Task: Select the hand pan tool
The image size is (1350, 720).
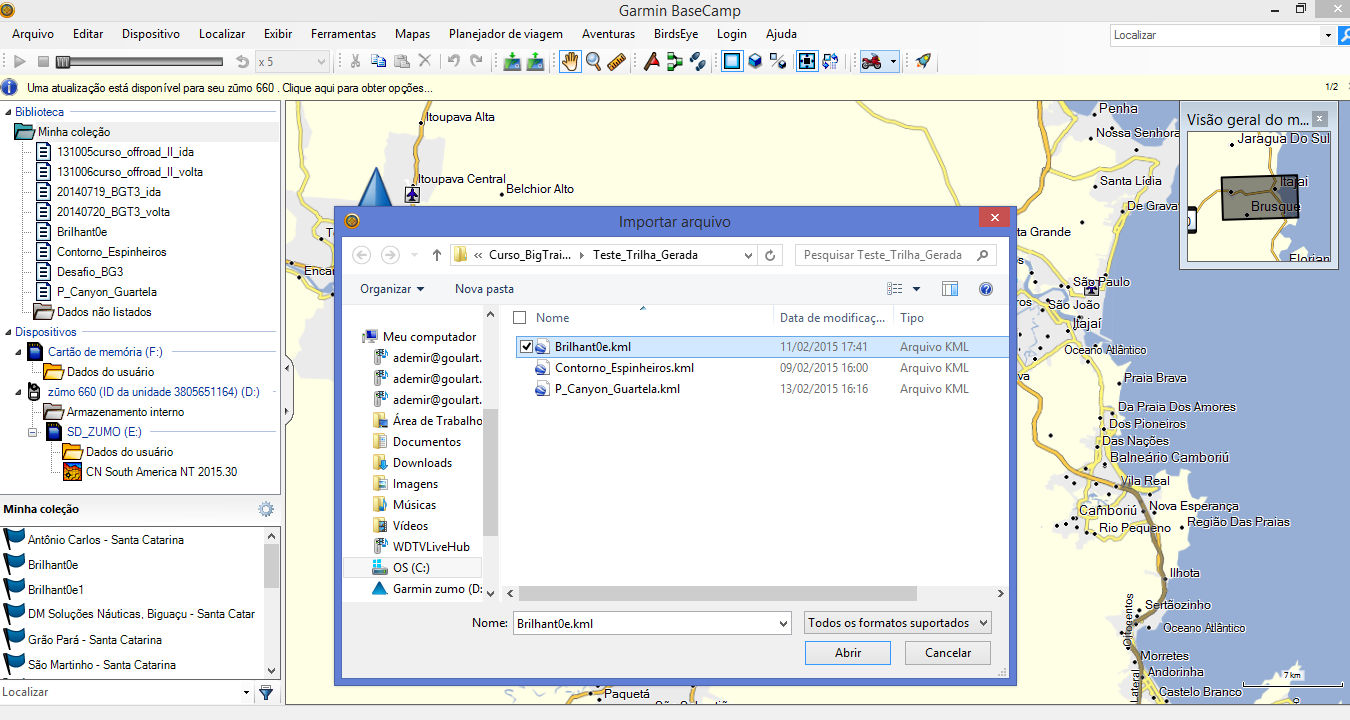Action: (569, 61)
